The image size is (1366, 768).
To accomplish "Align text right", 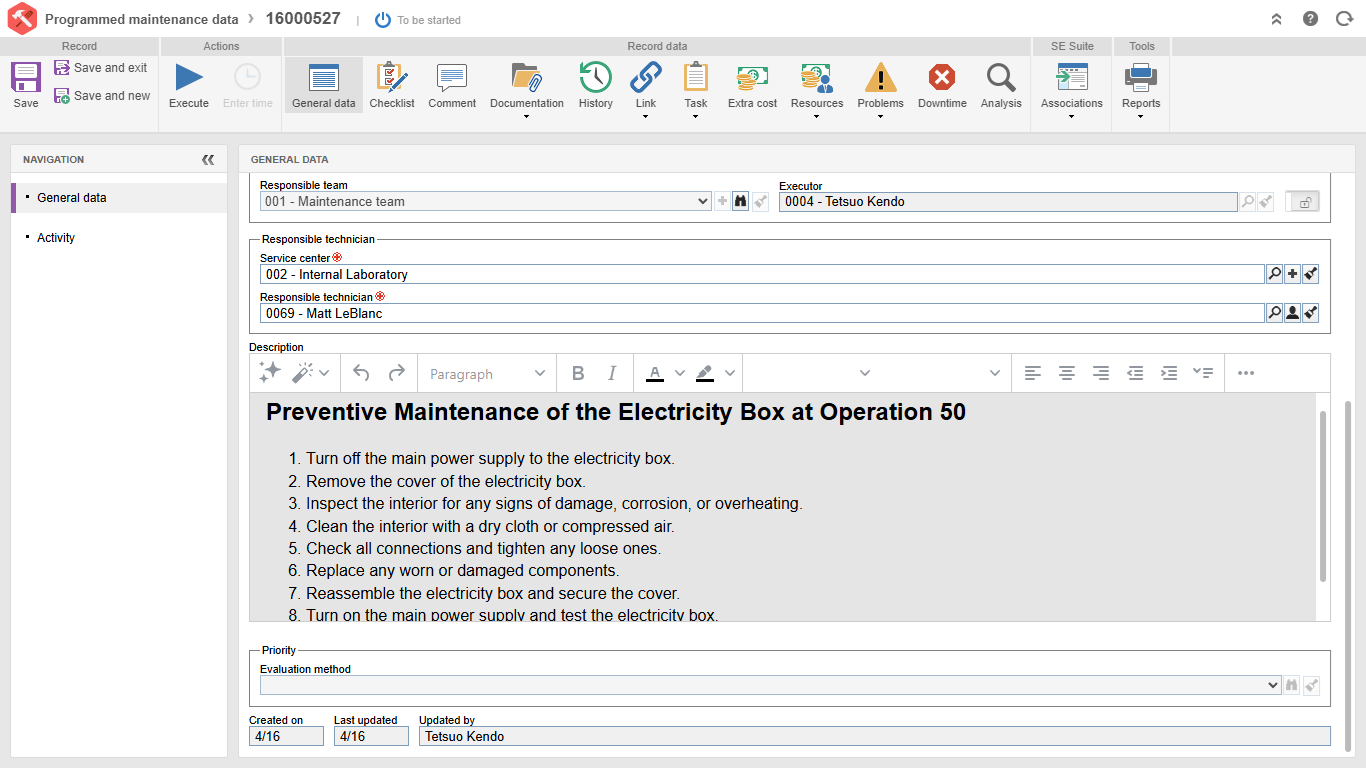I will point(1101,373).
